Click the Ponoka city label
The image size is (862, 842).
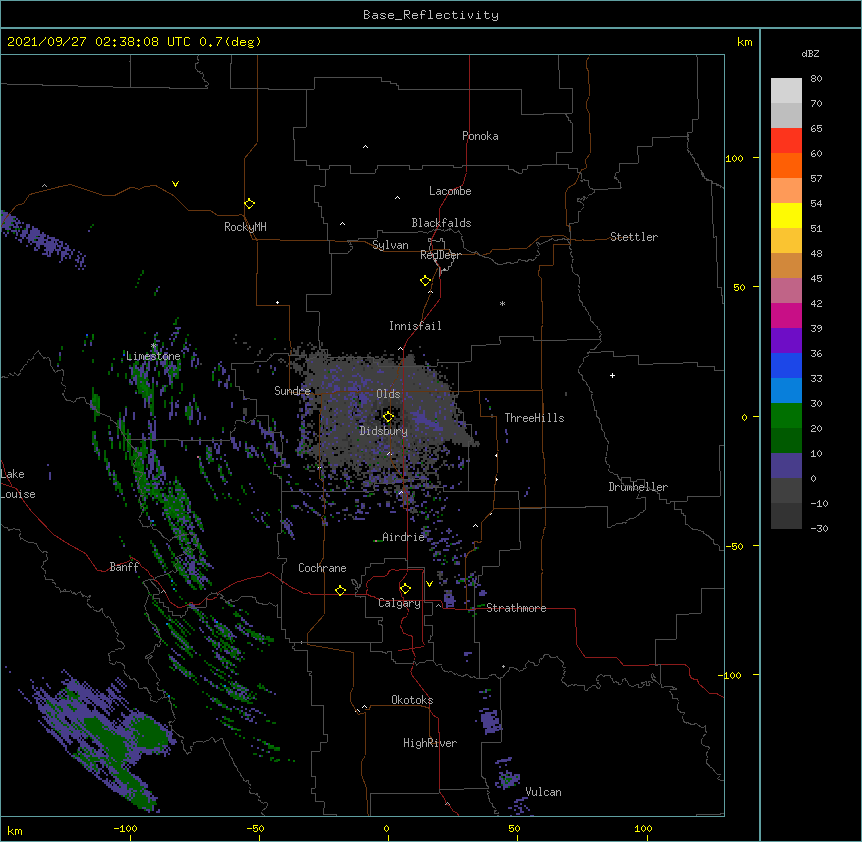tap(480, 136)
